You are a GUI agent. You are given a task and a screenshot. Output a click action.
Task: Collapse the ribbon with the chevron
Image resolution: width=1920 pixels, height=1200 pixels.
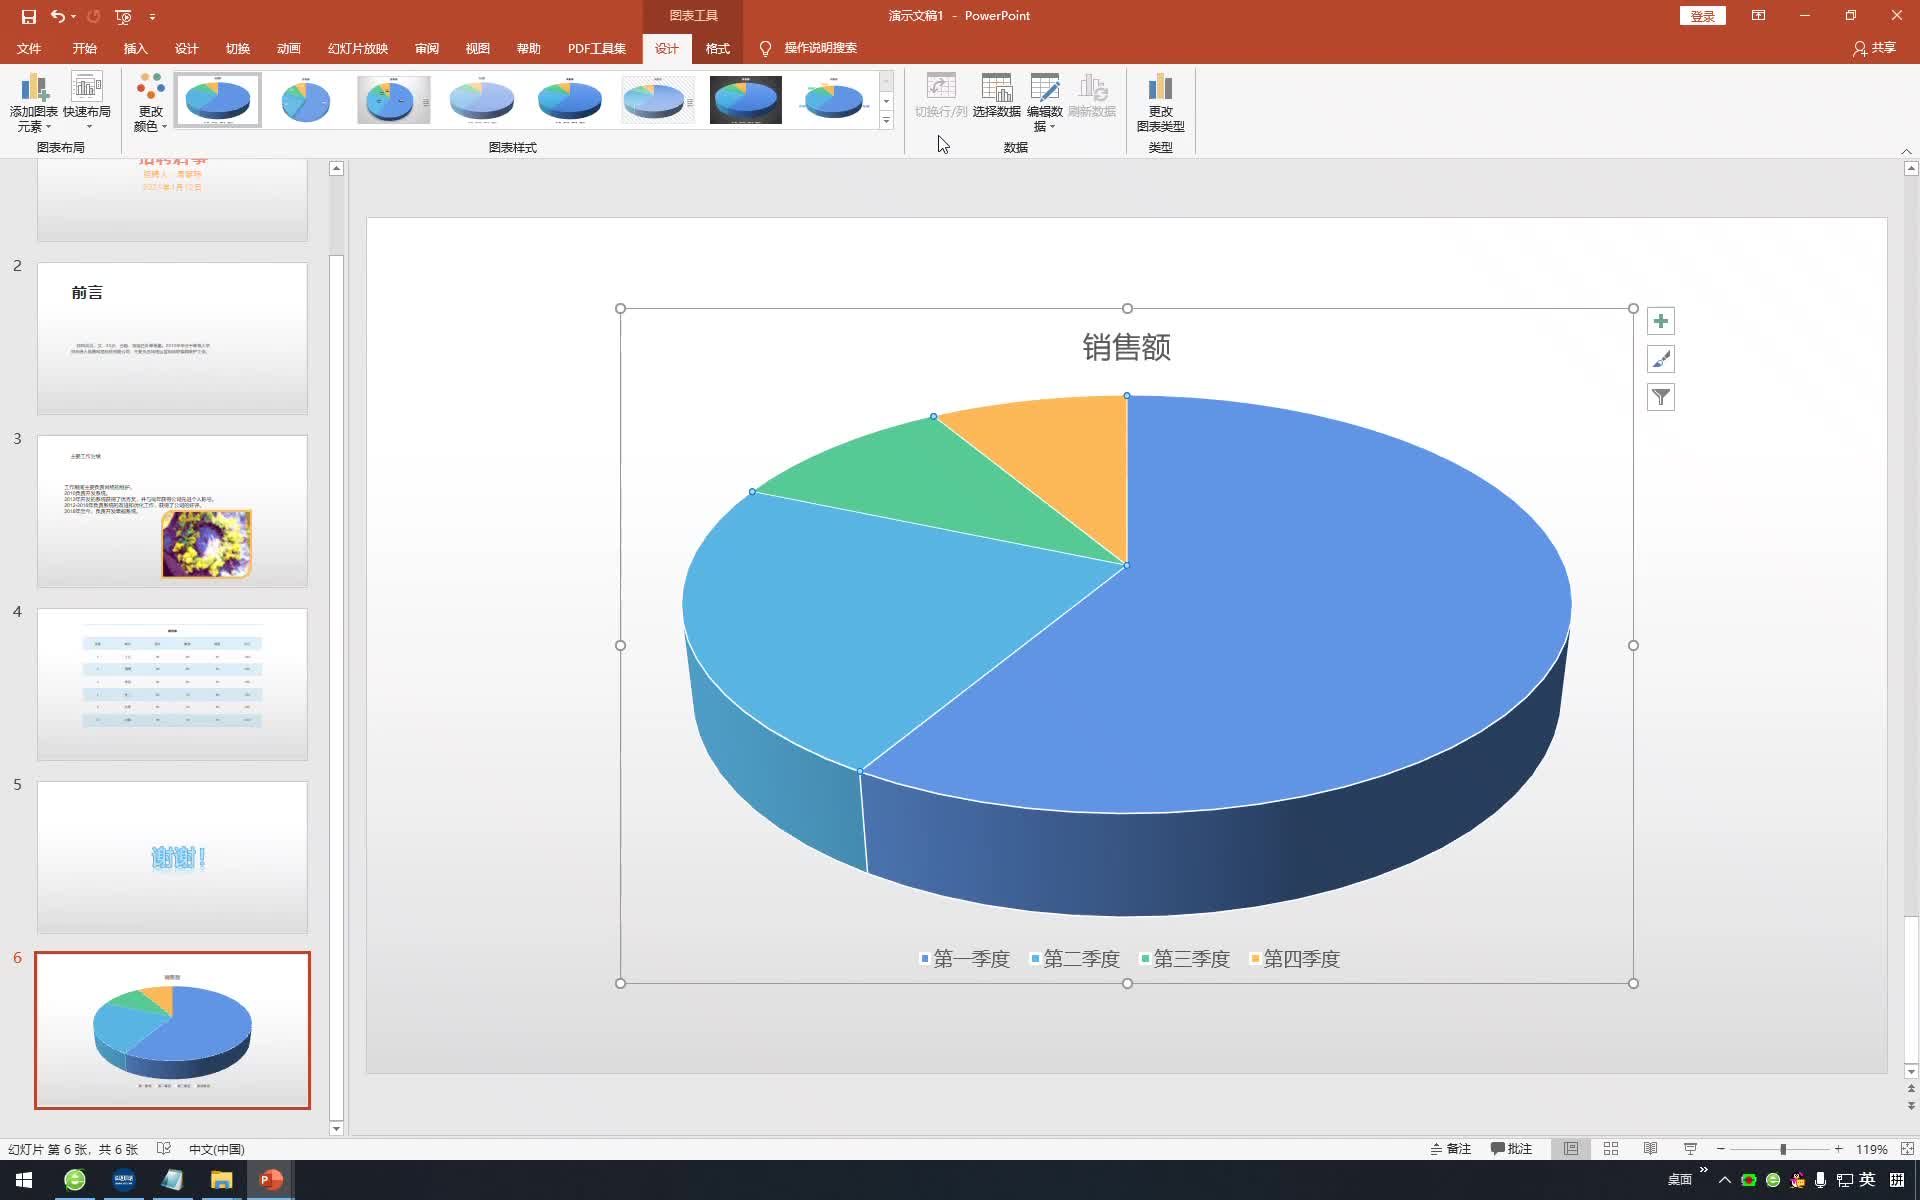pyautogui.click(x=1906, y=151)
